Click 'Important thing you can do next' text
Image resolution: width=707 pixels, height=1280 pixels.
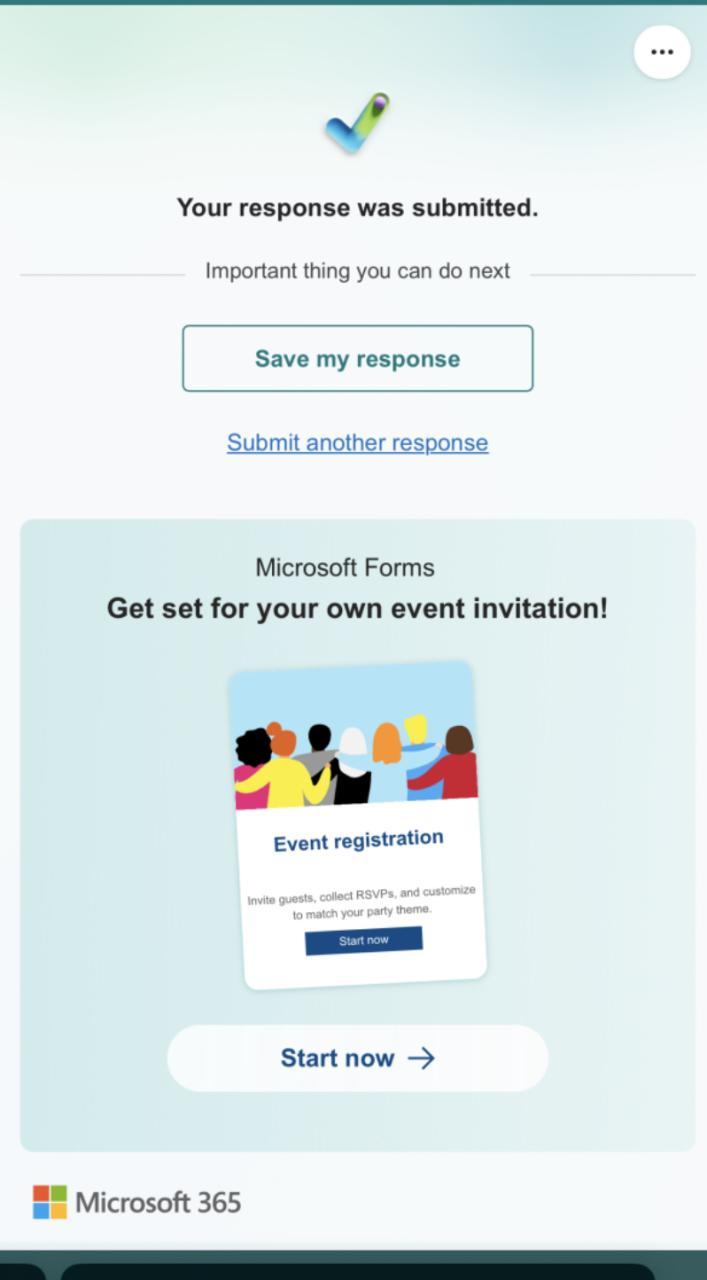tap(357, 271)
